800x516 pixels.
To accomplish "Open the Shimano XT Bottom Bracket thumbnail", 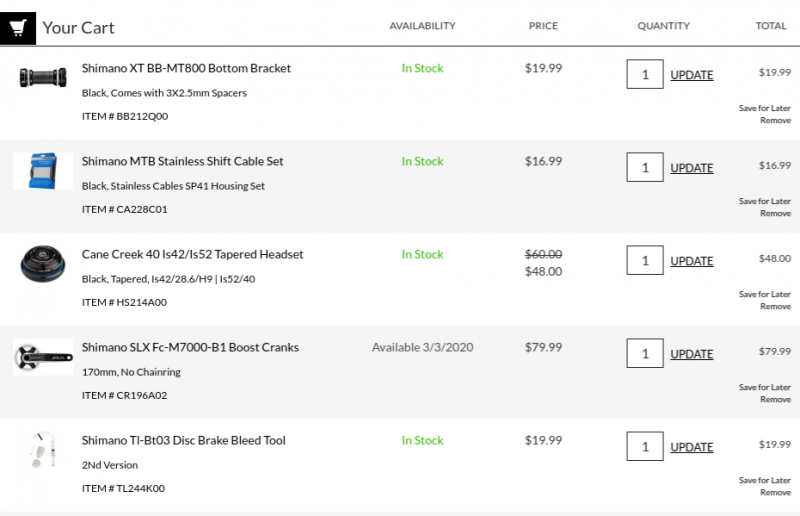I will tap(42, 77).
